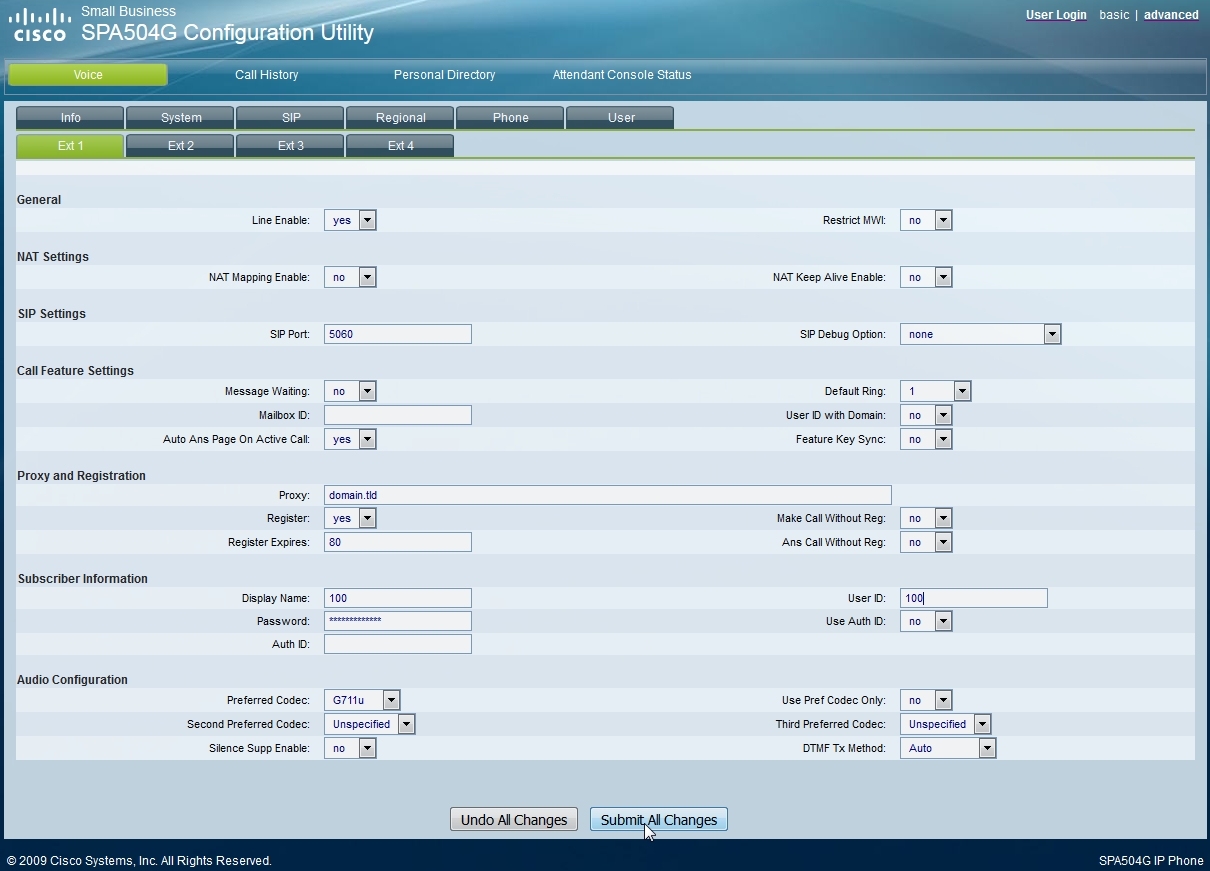1210x871 pixels.
Task: Open the Personal Directory section
Action: (444, 75)
